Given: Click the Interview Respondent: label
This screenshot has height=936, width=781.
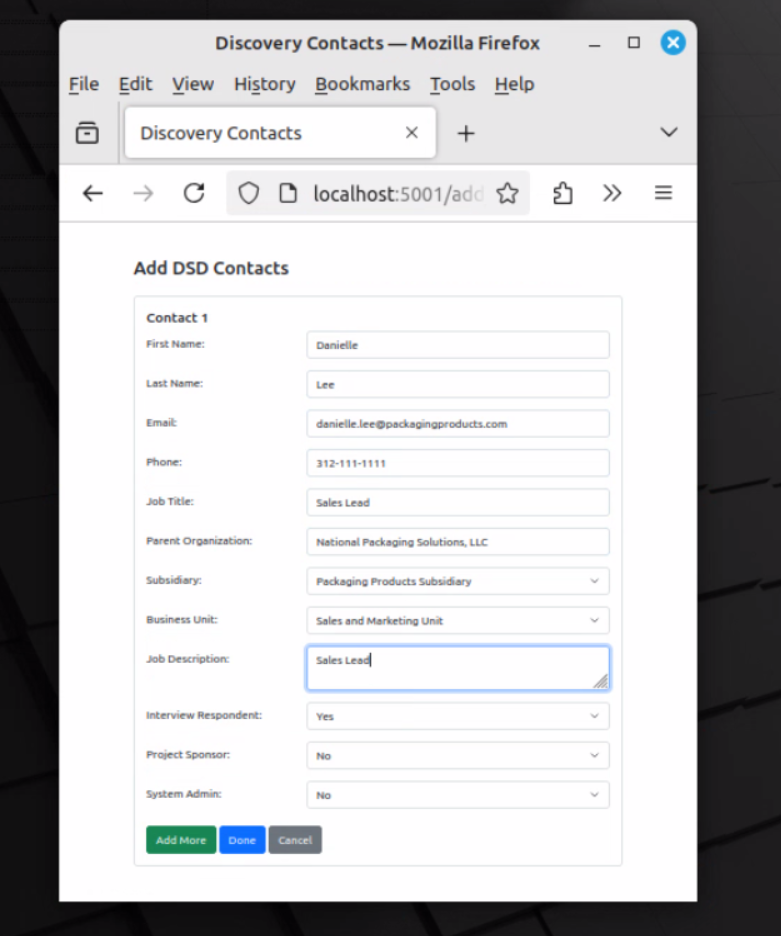Looking at the screenshot, I should coord(204,715).
